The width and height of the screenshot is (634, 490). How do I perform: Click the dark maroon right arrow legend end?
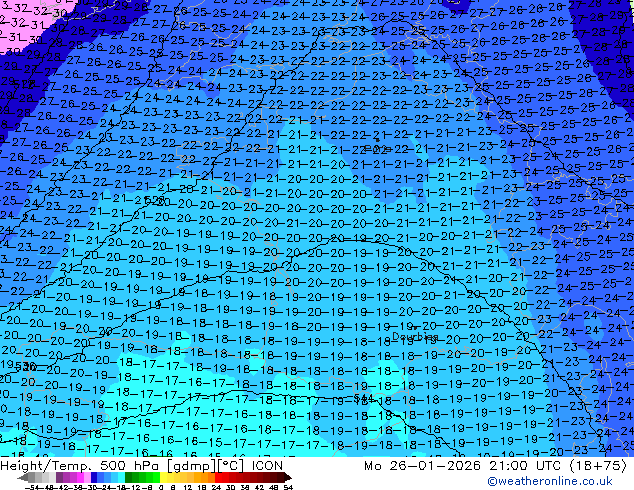click(x=287, y=477)
